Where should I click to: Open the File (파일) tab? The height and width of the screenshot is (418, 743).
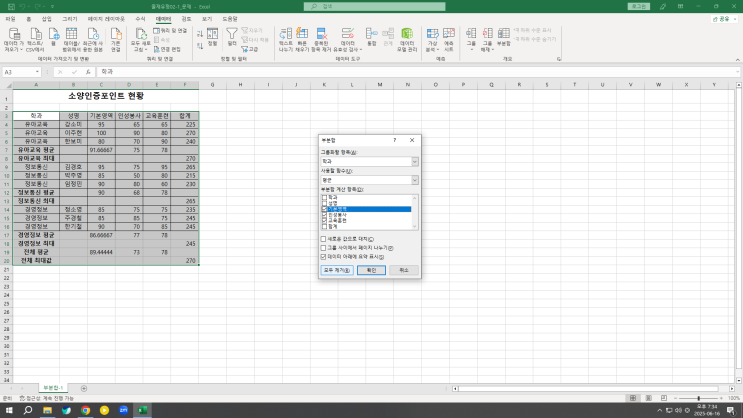(10, 19)
